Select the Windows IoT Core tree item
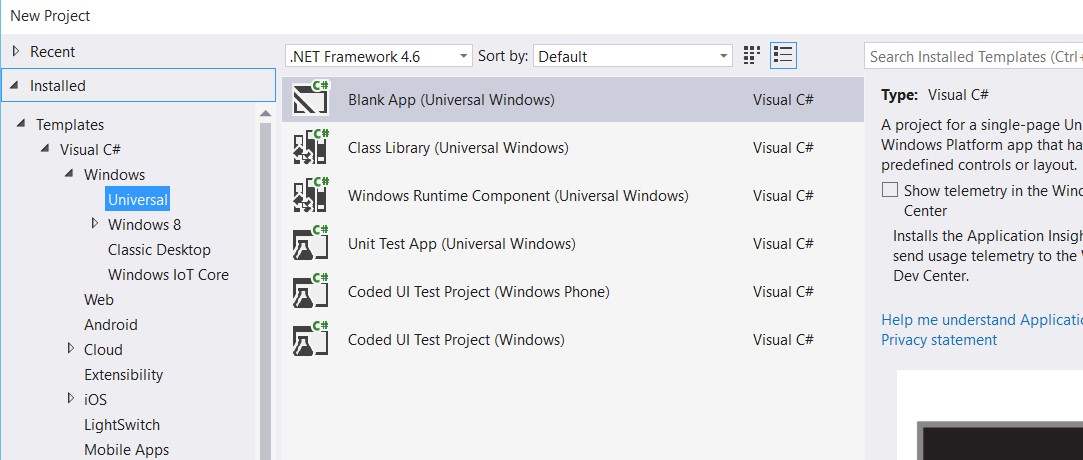The width and height of the screenshot is (1083, 460). pyautogui.click(x=168, y=274)
